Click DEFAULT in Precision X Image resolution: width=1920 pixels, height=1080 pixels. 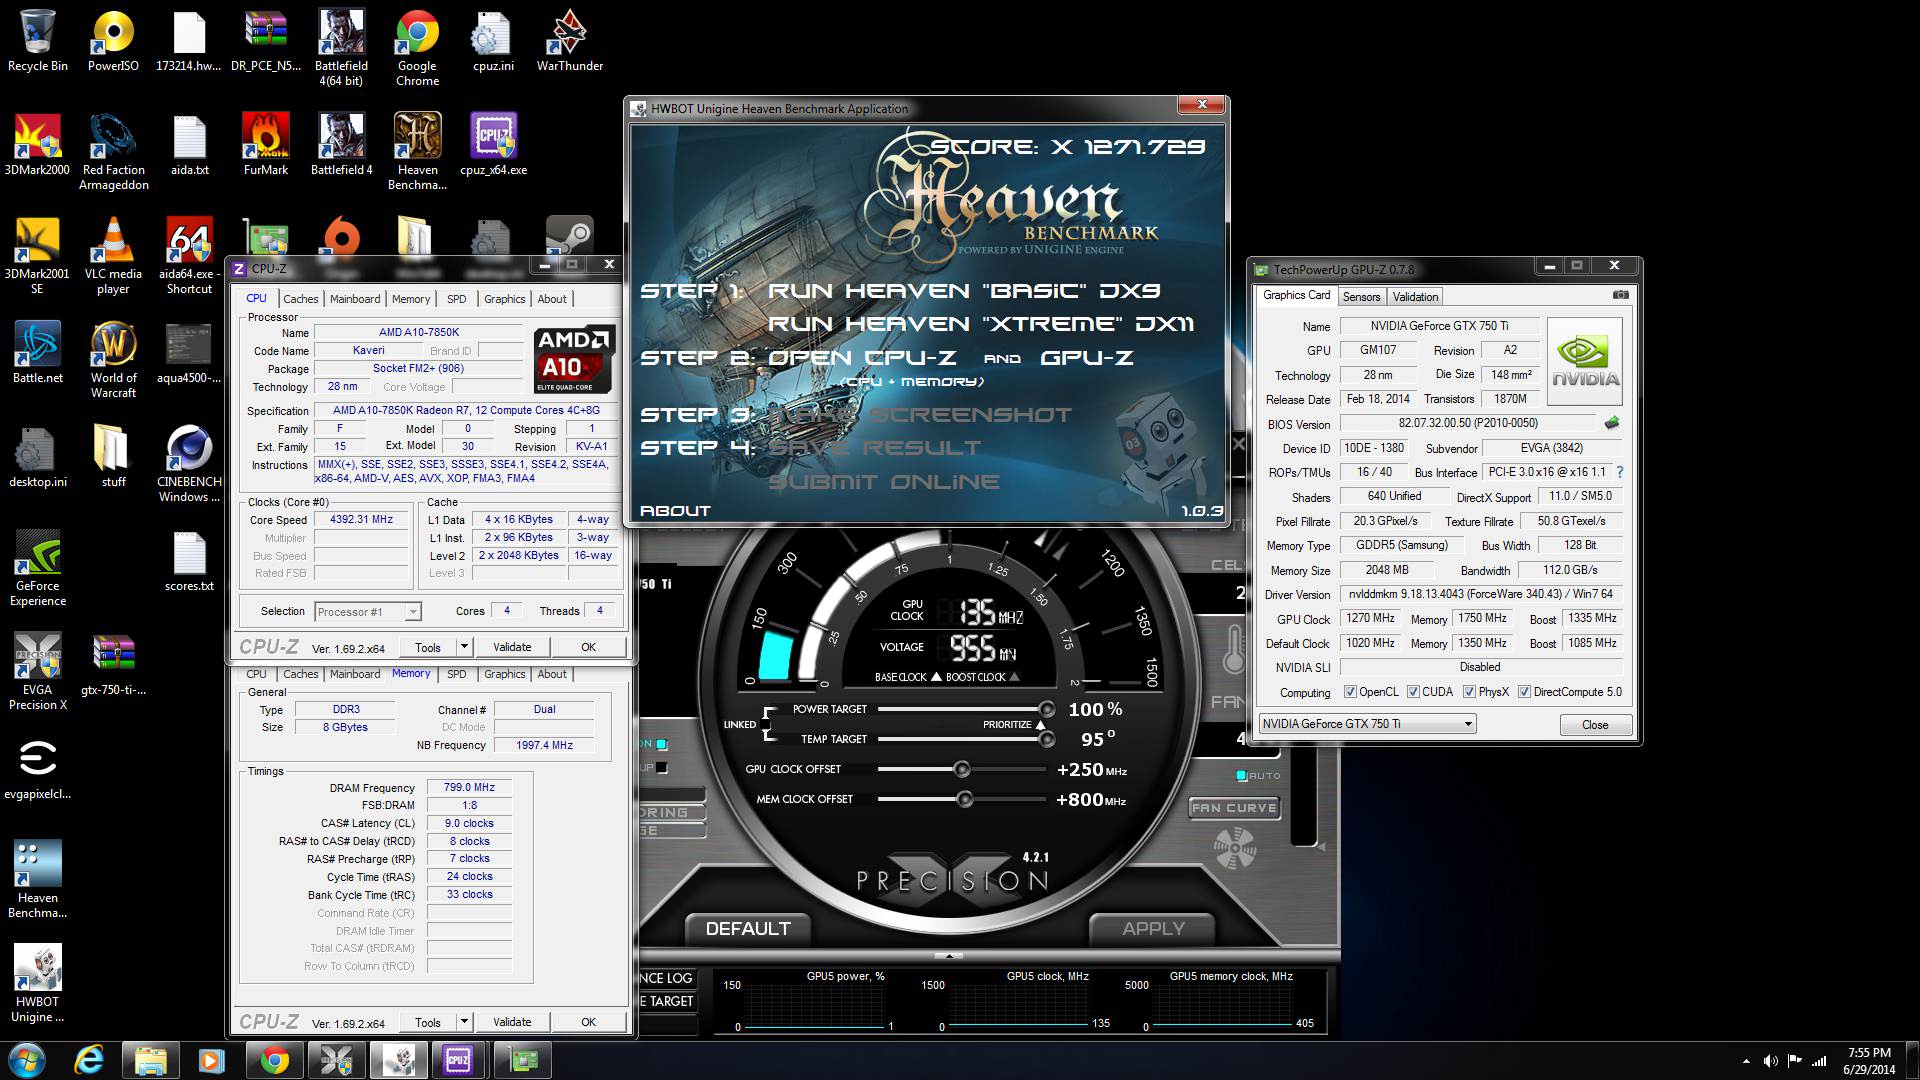point(748,929)
